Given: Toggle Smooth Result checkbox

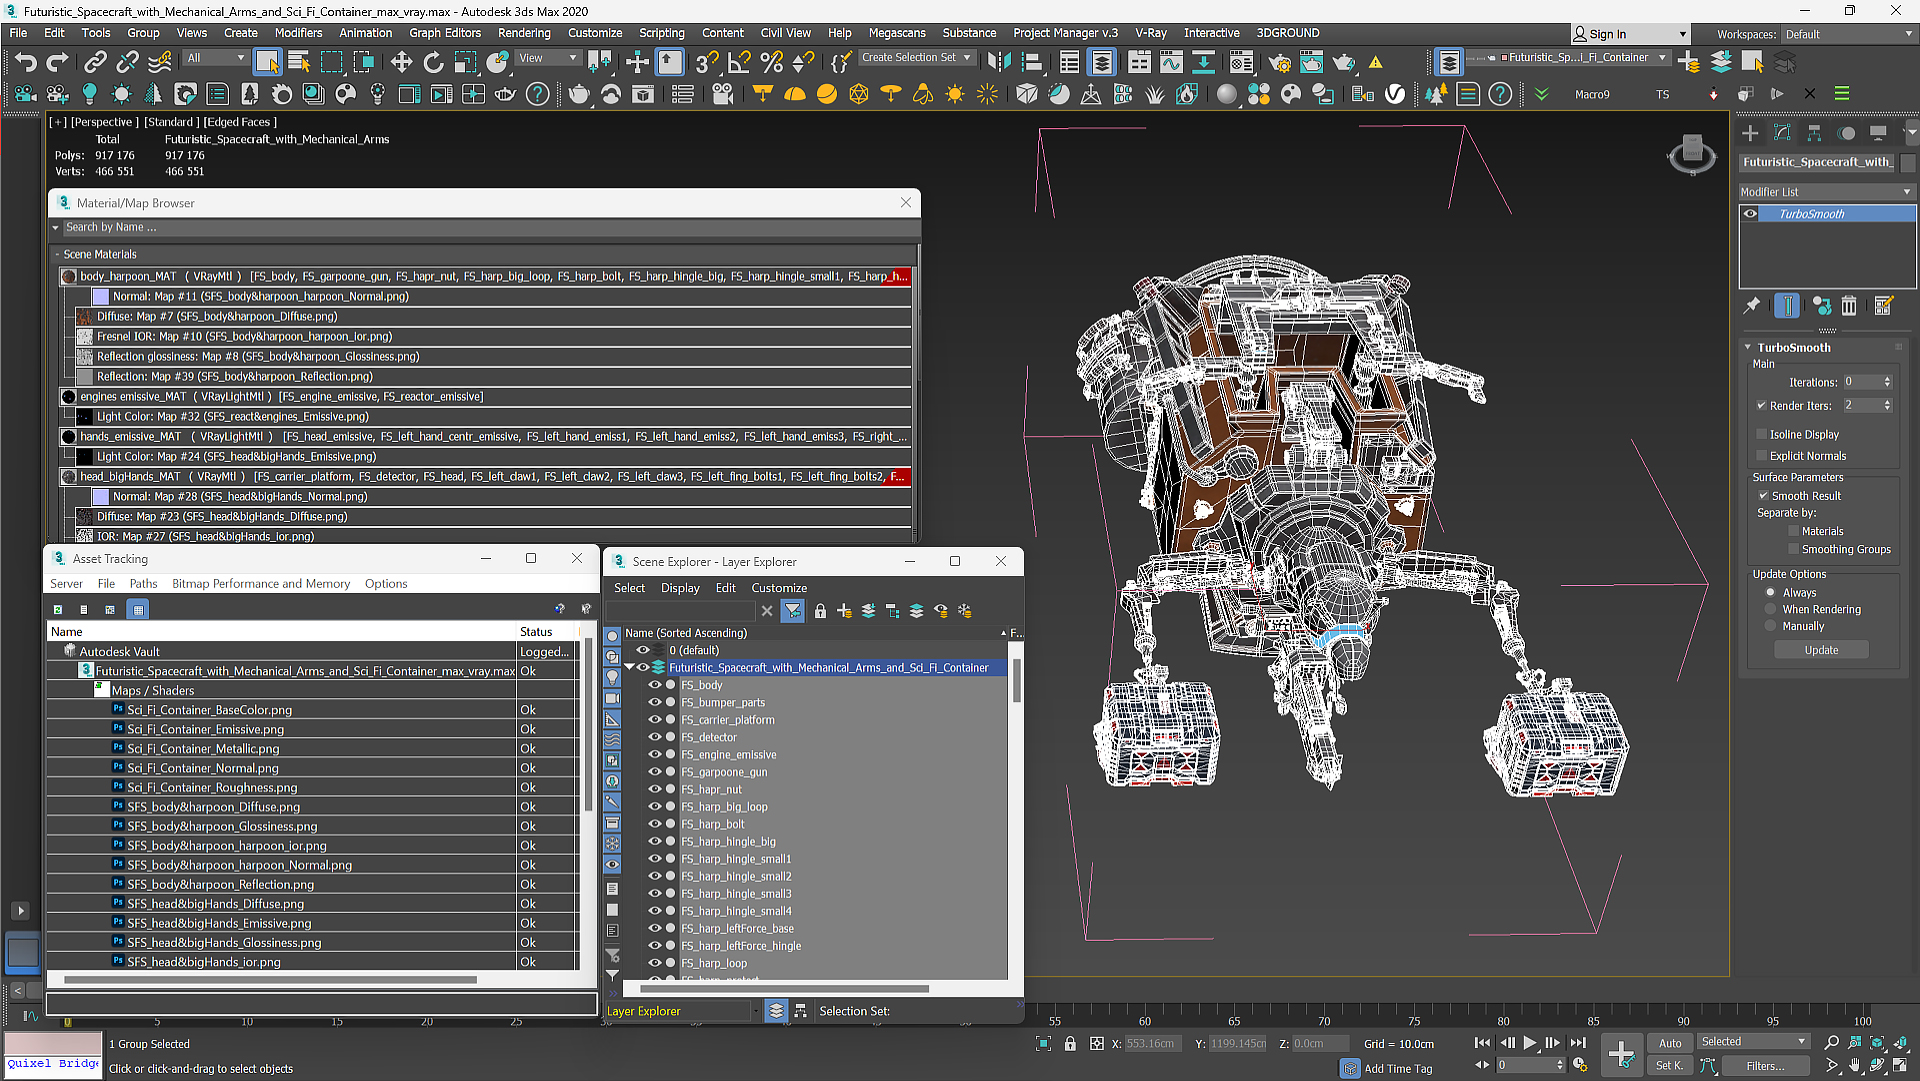Looking at the screenshot, I should (1764, 496).
